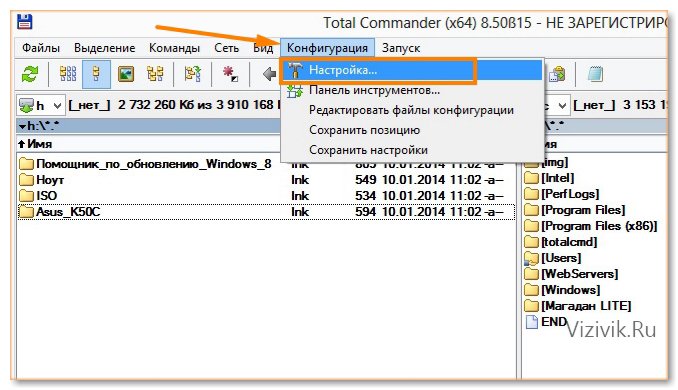The width and height of the screenshot is (678, 390).
Task: Select the Asus_K50C folder row
Action: click(x=265, y=212)
